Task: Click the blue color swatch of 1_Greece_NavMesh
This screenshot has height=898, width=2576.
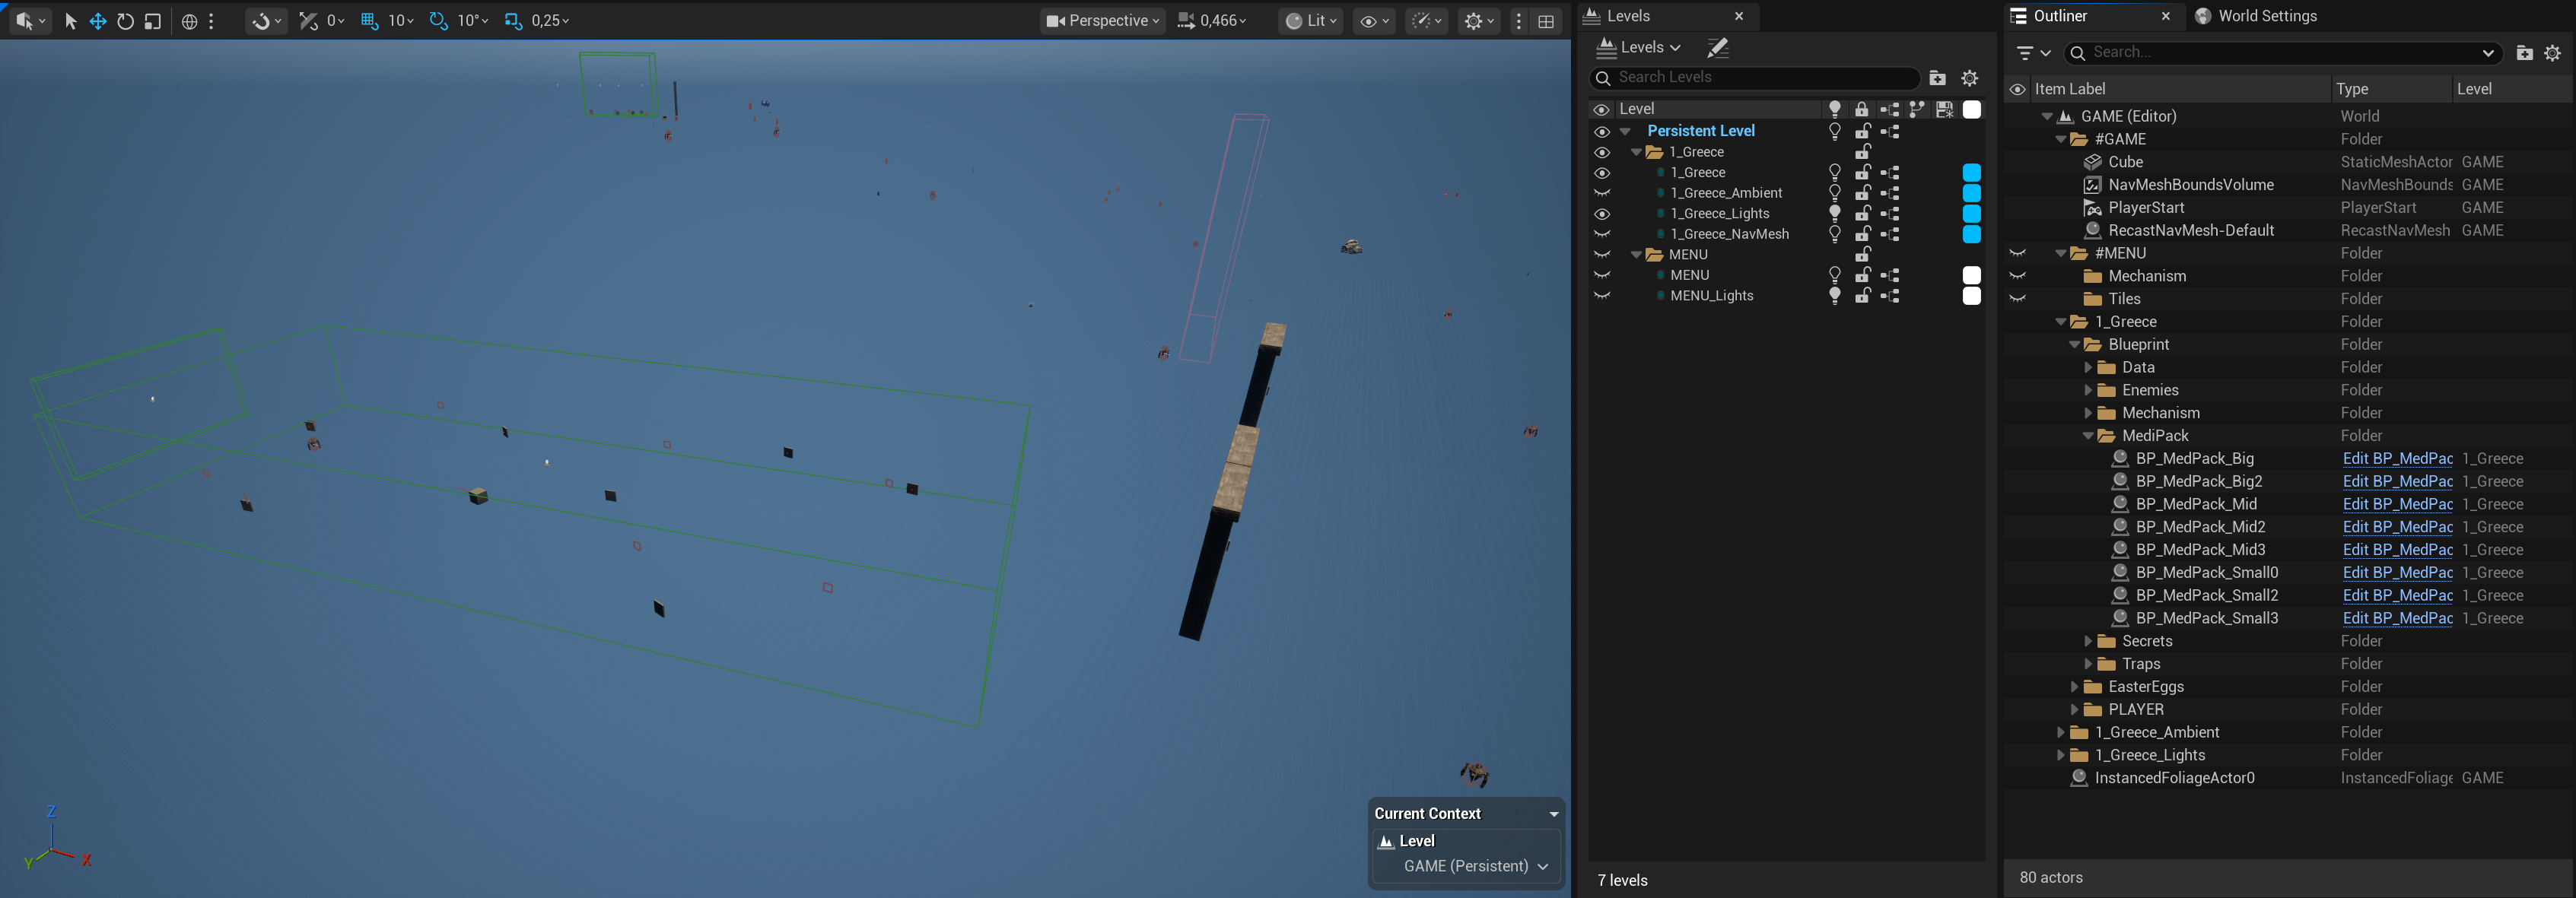Action: 1971,234
